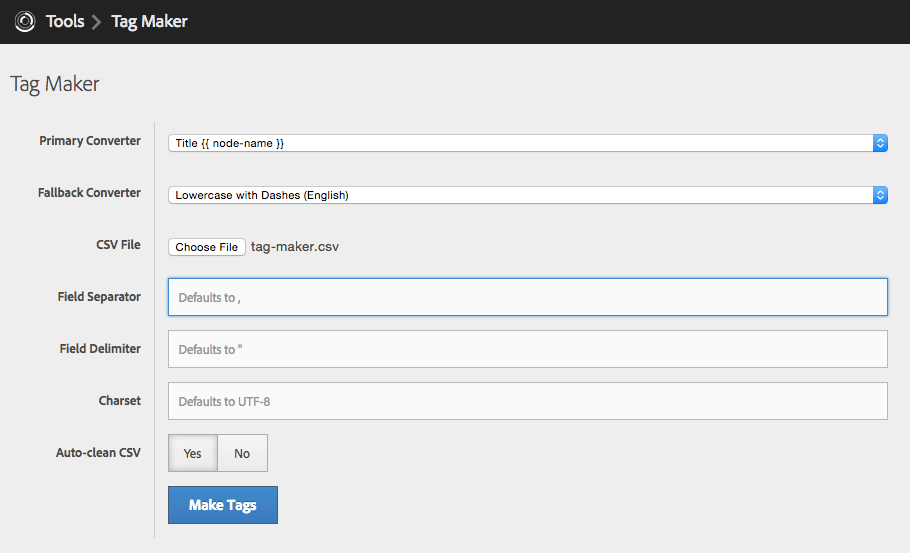The image size is (910, 553).
Task: Set Auto-clean CSV to Yes
Action: tap(193, 453)
